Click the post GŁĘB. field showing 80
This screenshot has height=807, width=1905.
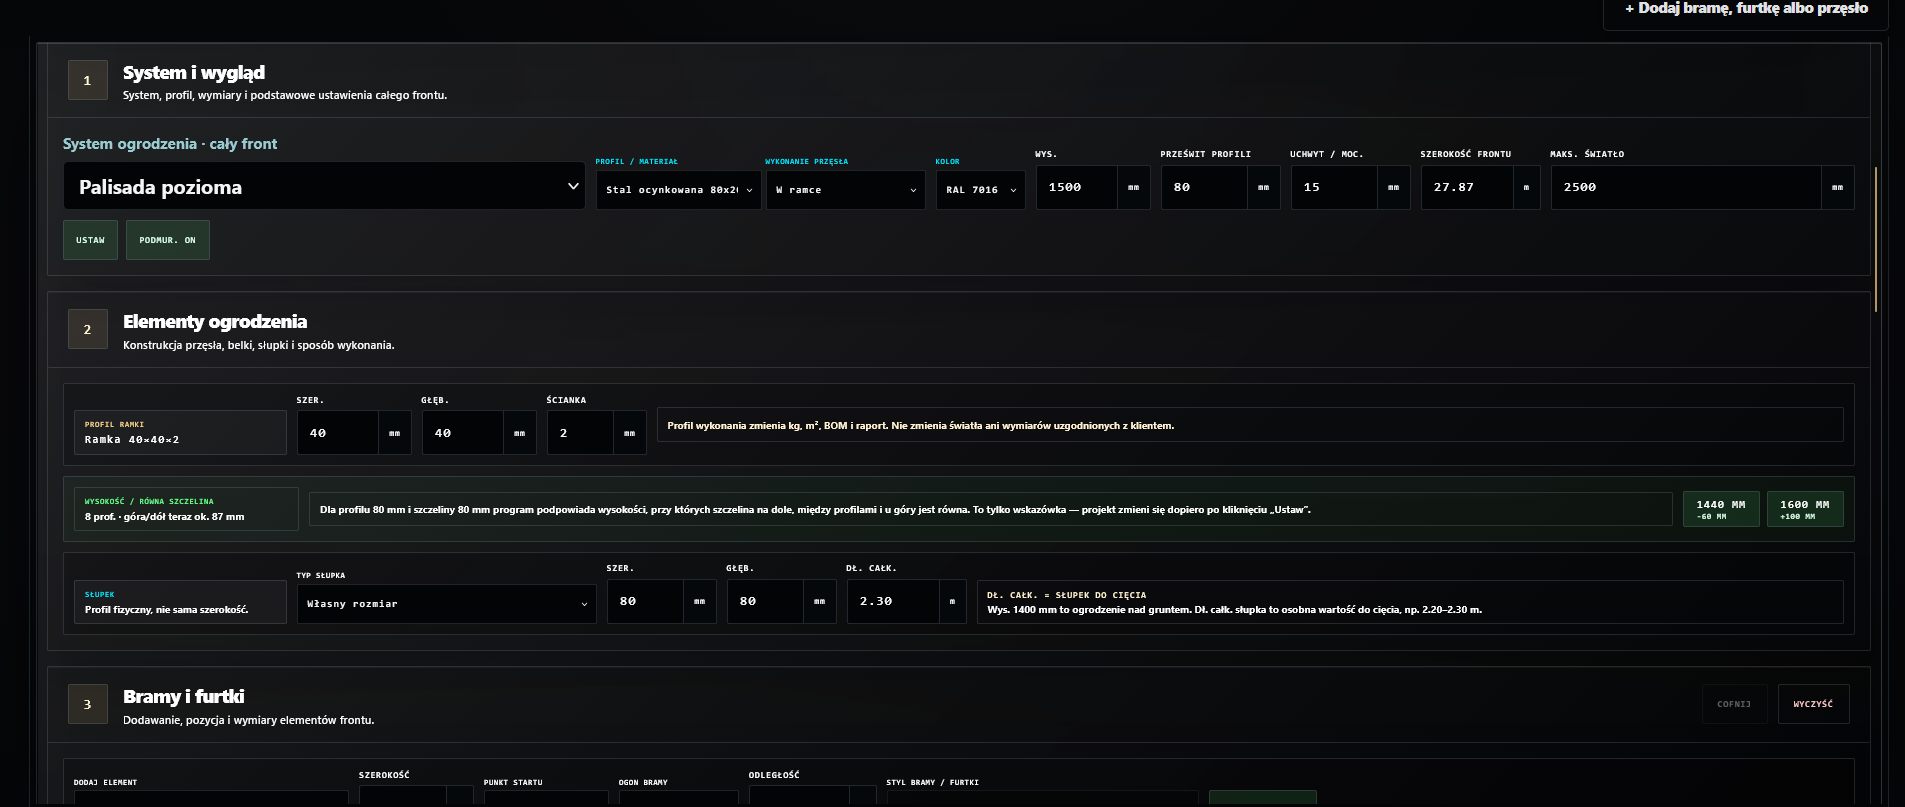tap(765, 601)
